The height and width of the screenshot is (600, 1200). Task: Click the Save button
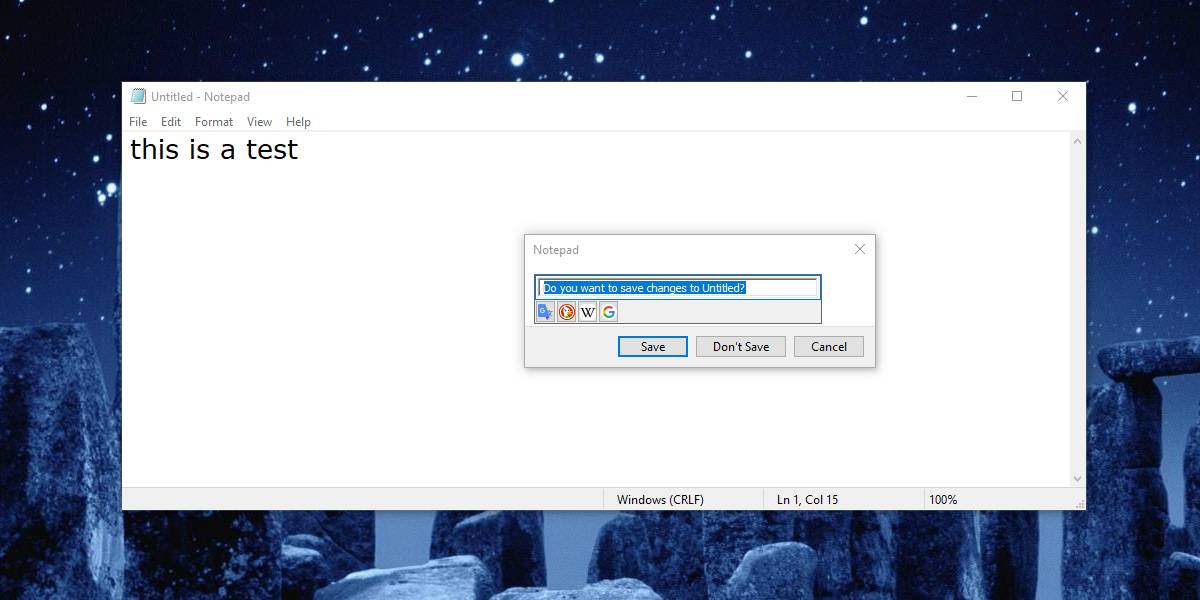653,347
